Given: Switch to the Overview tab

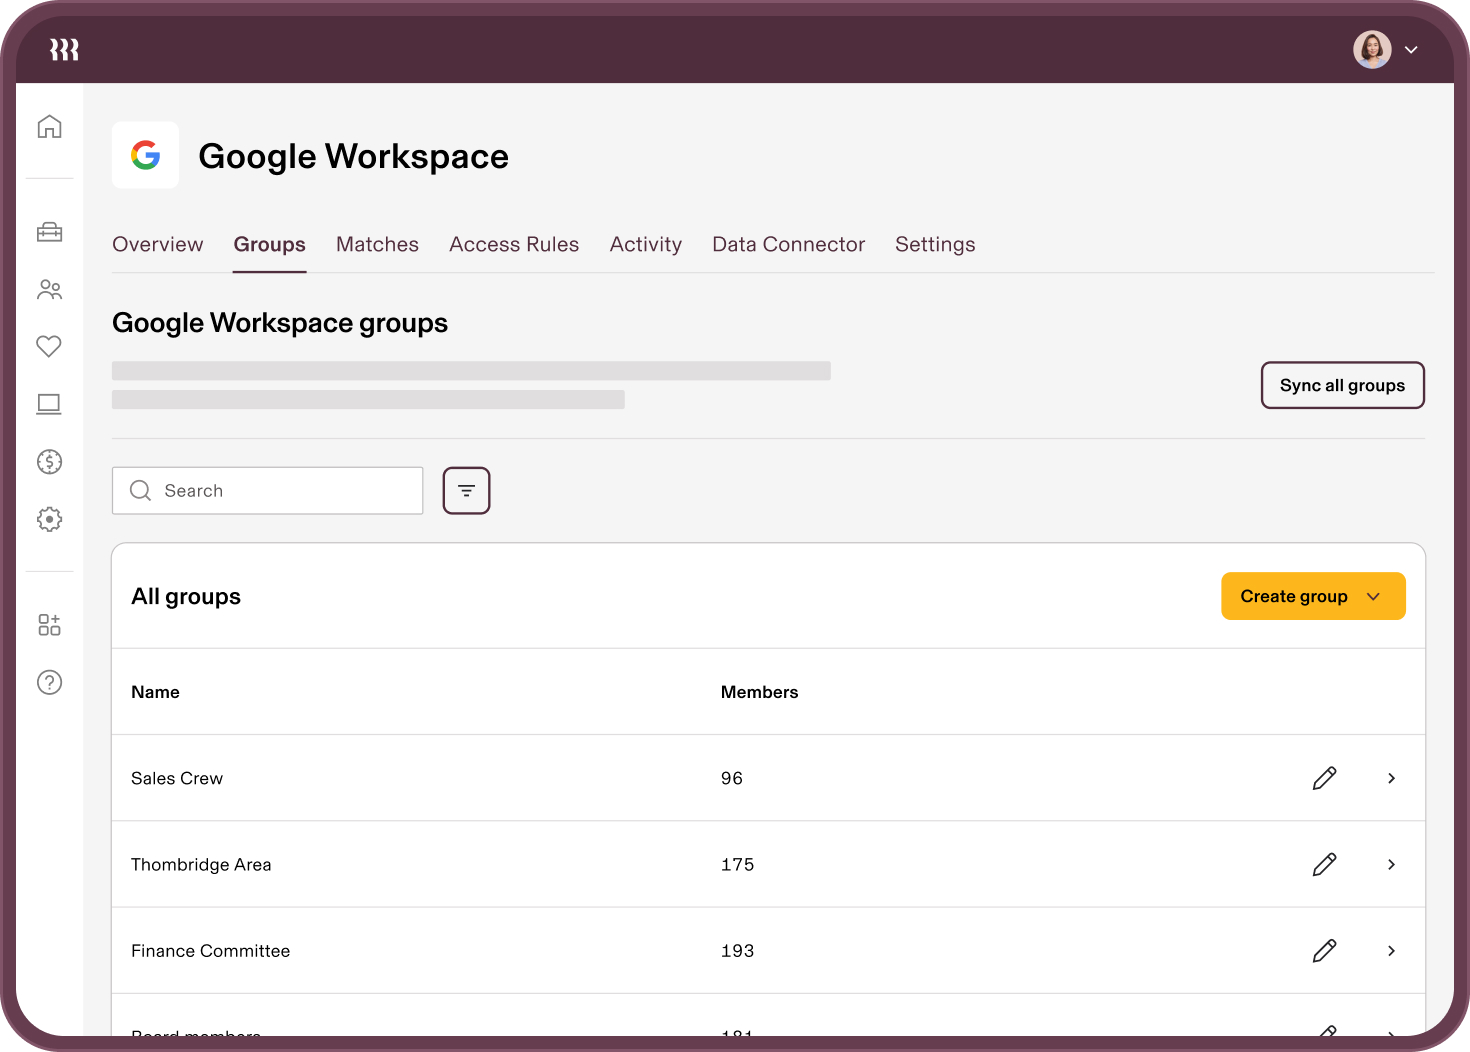Looking at the screenshot, I should [x=158, y=245].
